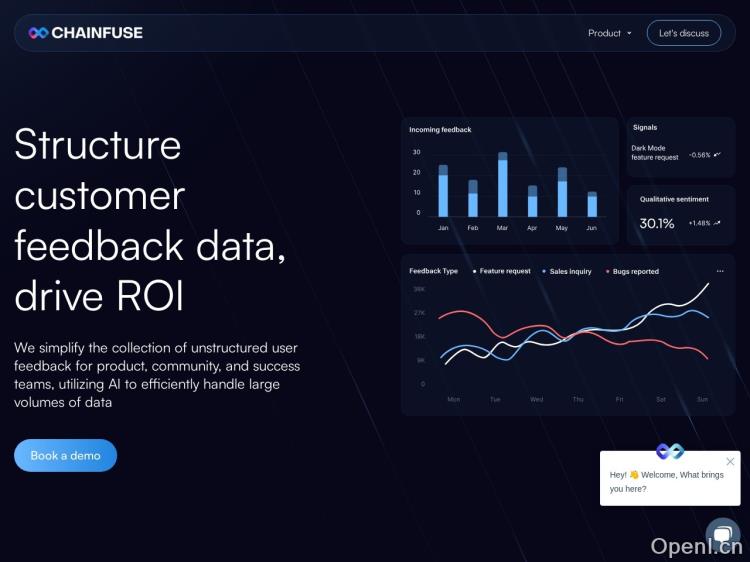Click the upward trend arrow beside +1.48%
The height and width of the screenshot is (562, 750).
coord(717,223)
